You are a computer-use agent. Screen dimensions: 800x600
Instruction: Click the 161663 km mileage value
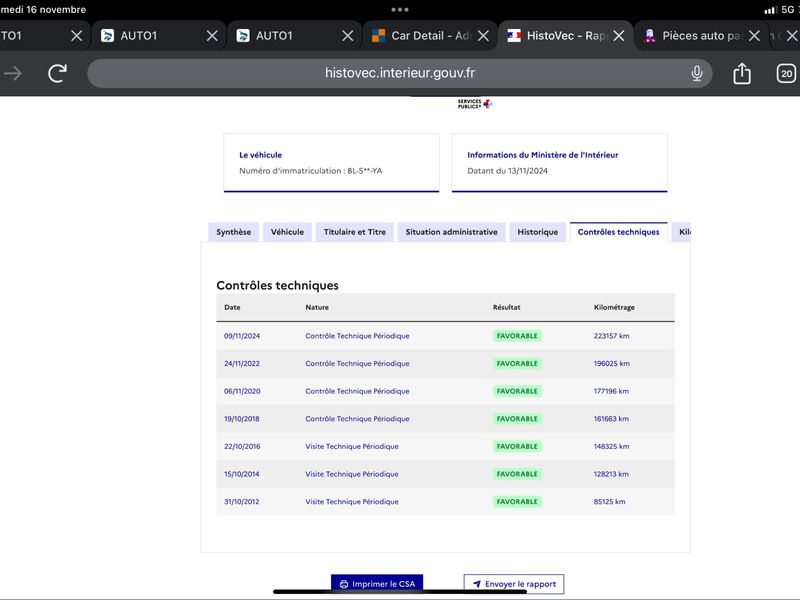click(x=611, y=418)
